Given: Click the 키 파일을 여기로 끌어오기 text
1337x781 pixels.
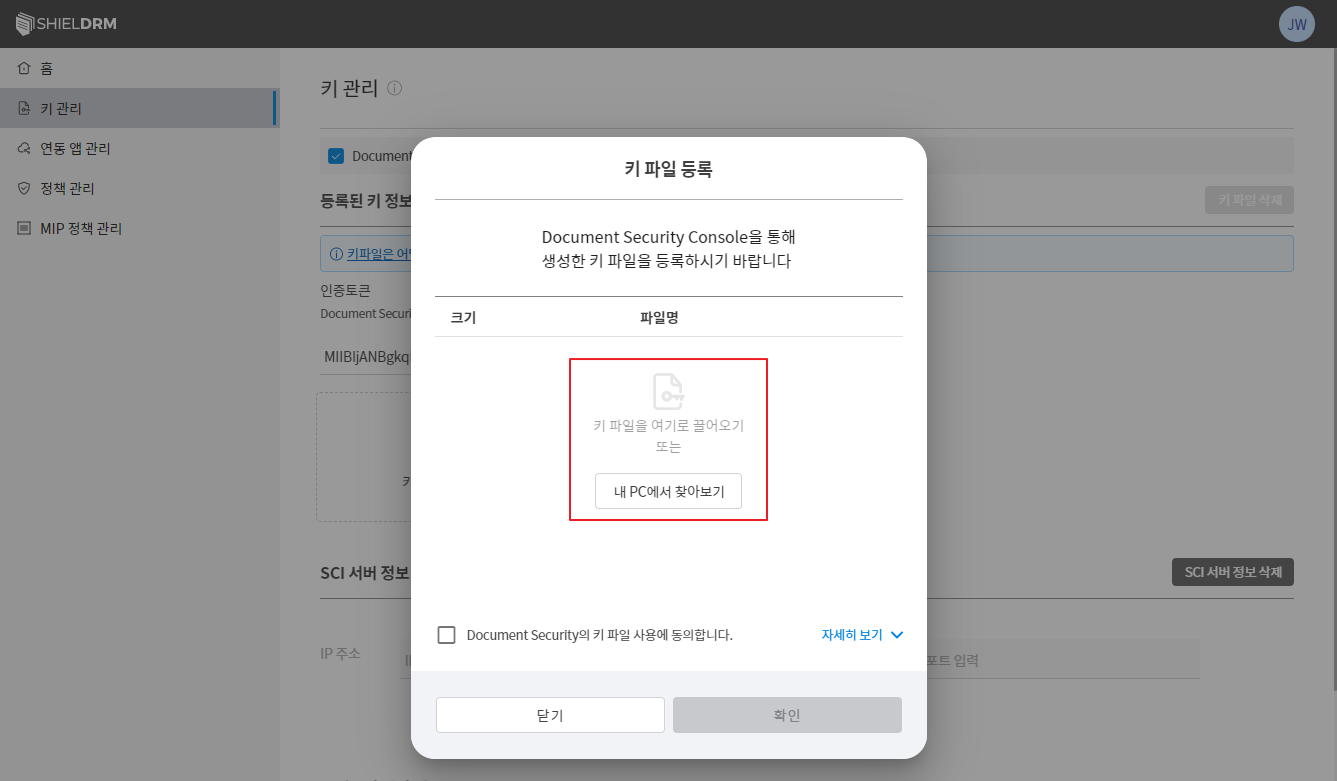Looking at the screenshot, I should tap(668, 425).
